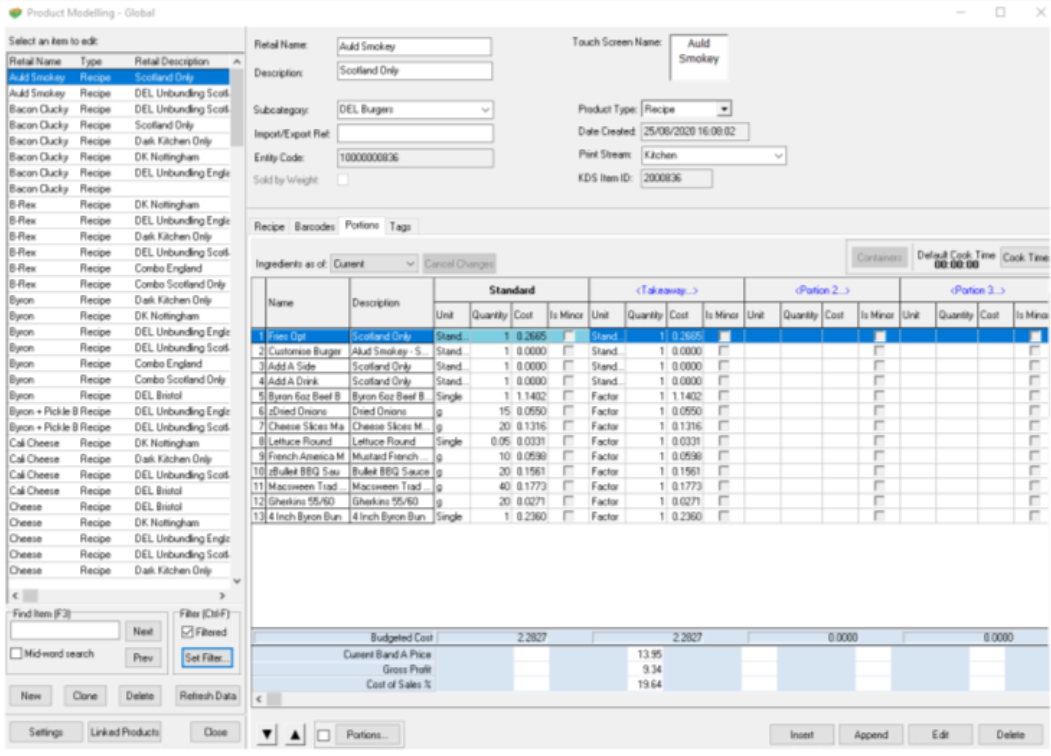Open the Print Stream dropdown
Image resolution: width=1051 pixels, height=756 pixels.
point(777,156)
